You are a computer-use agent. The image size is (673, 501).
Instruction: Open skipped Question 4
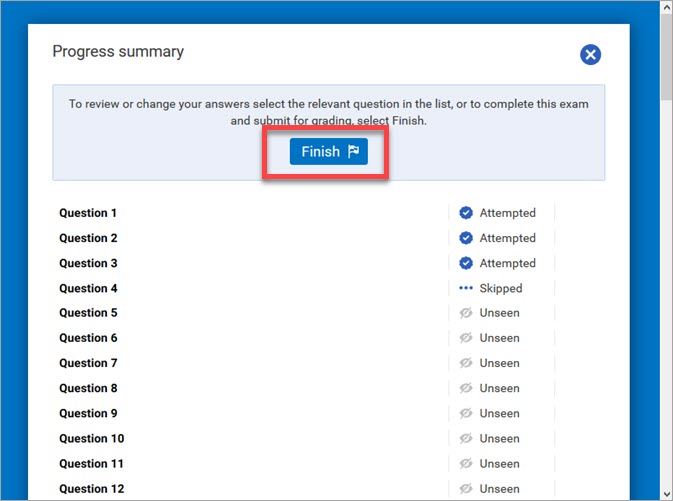coord(88,288)
